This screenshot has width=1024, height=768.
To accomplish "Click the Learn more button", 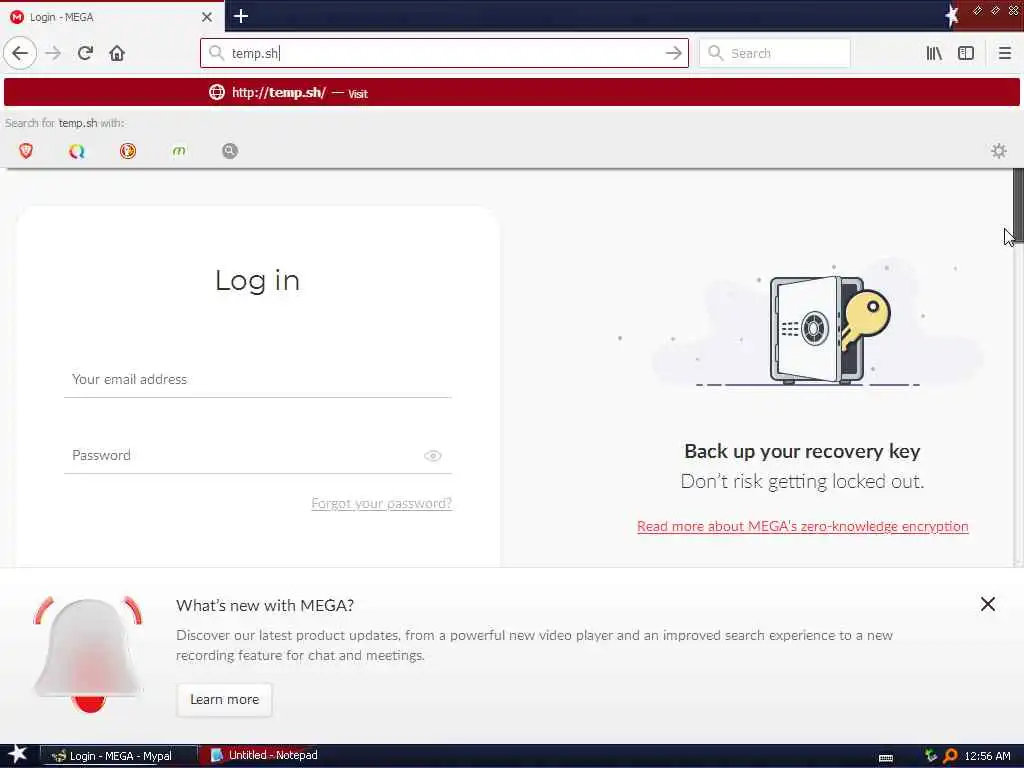I will click(225, 699).
